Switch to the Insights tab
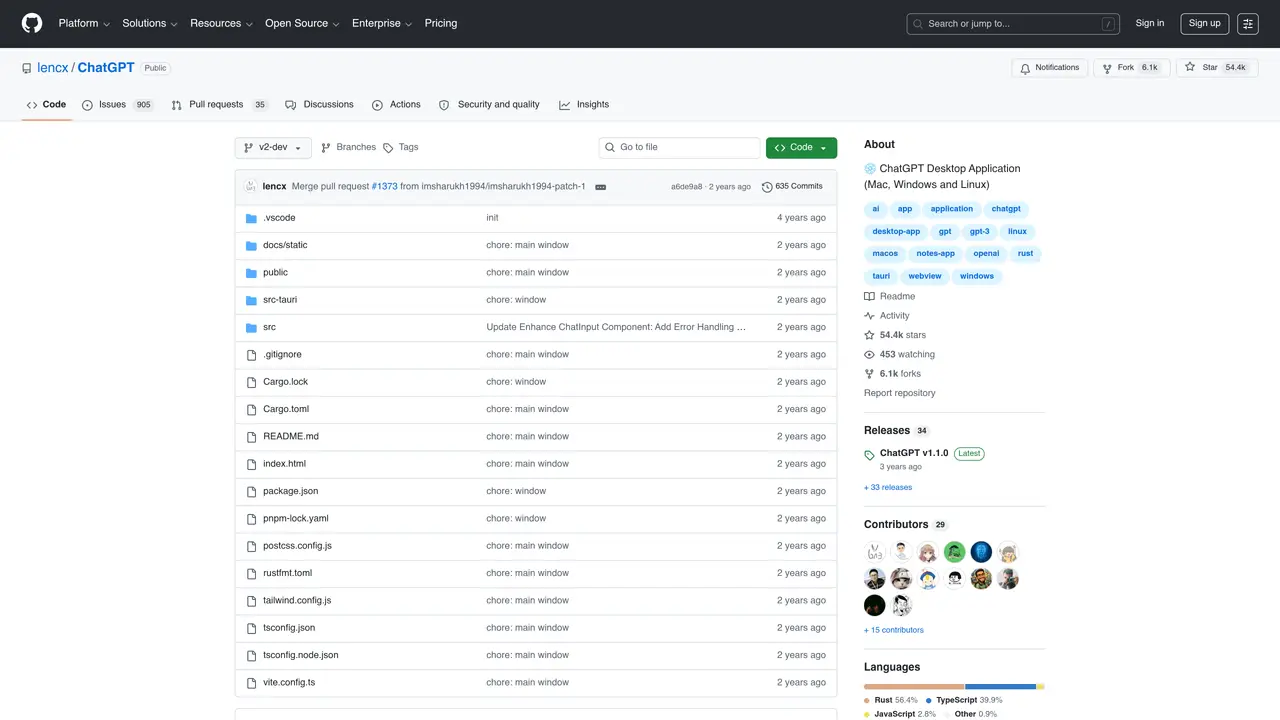The width and height of the screenshot is (1280, 720). [584, 105]
